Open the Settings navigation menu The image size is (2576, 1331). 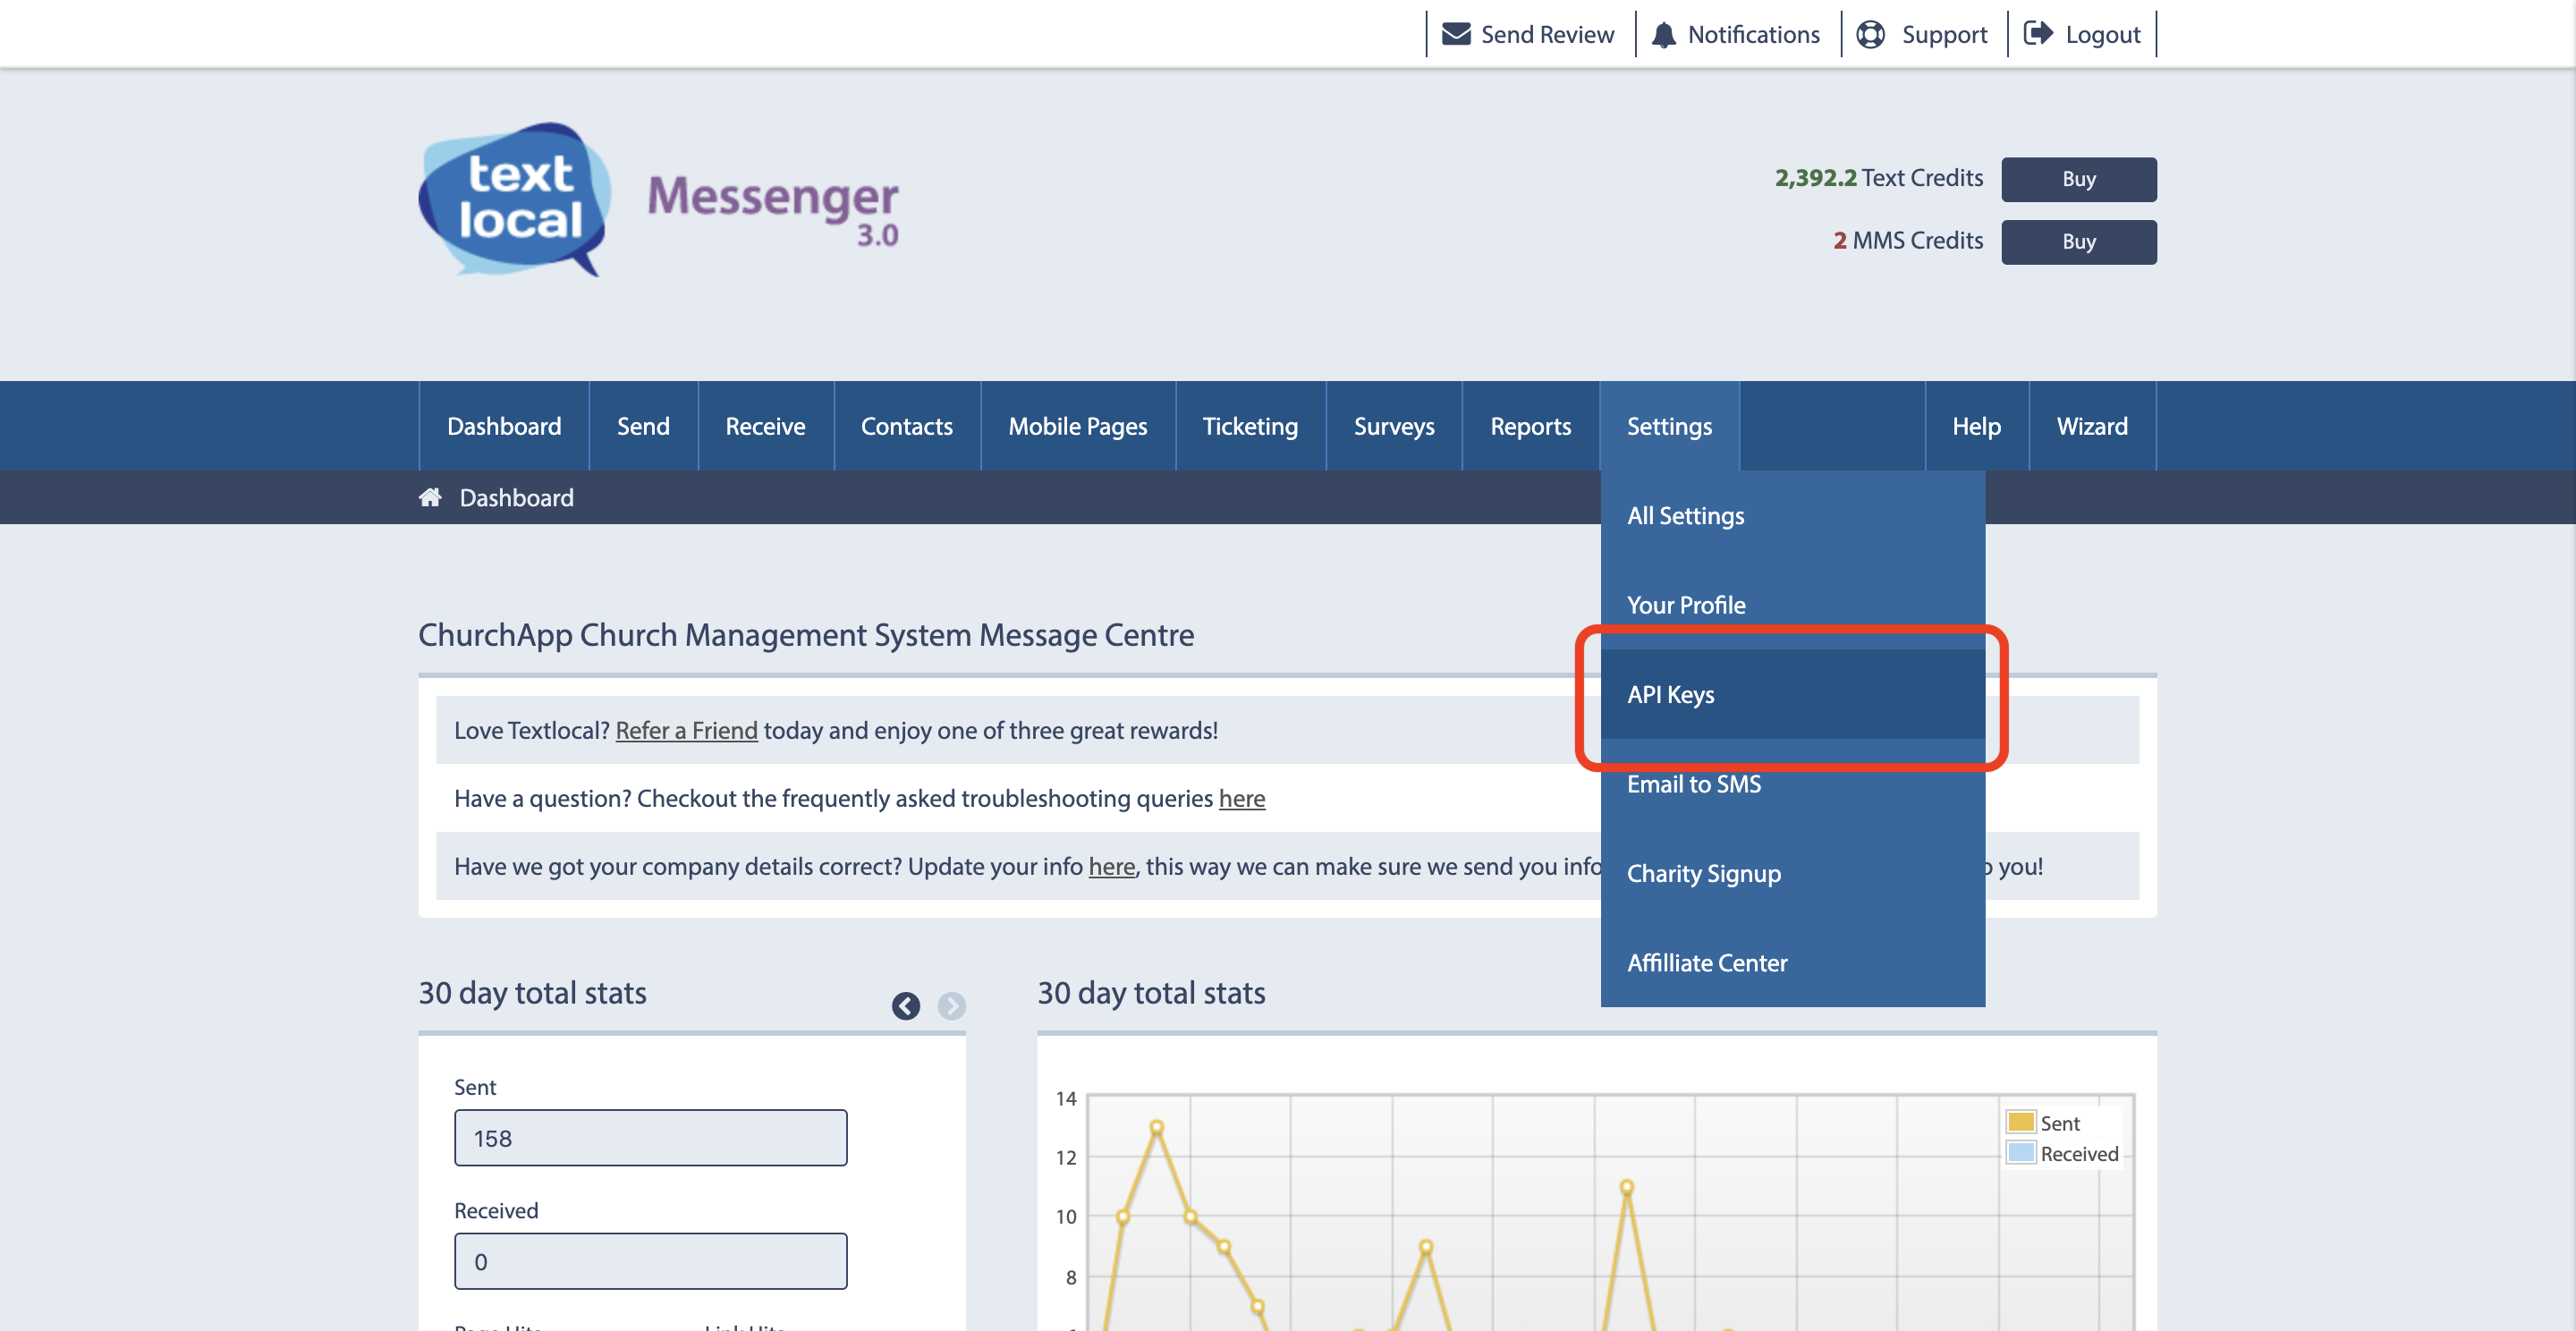coord(1669,426)
